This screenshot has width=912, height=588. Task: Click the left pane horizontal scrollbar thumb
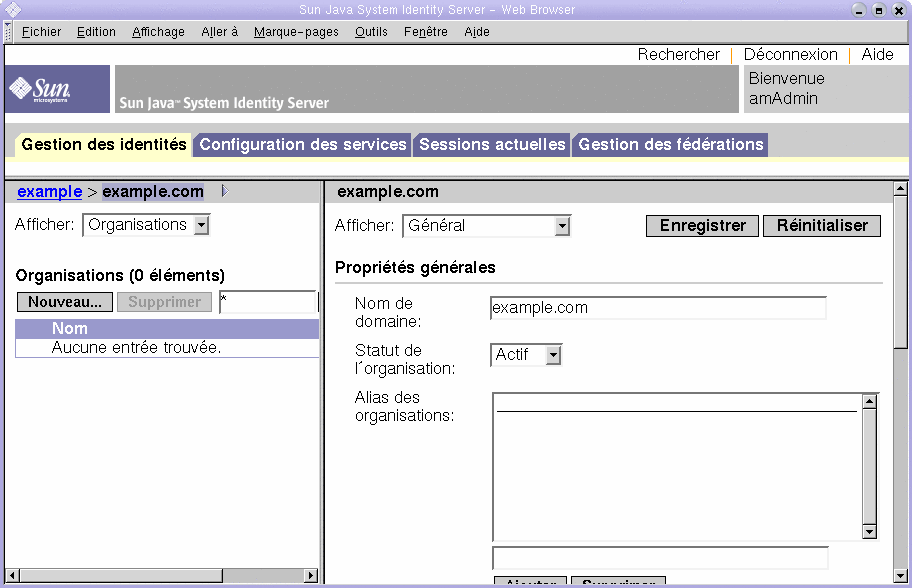coord(121,576)
